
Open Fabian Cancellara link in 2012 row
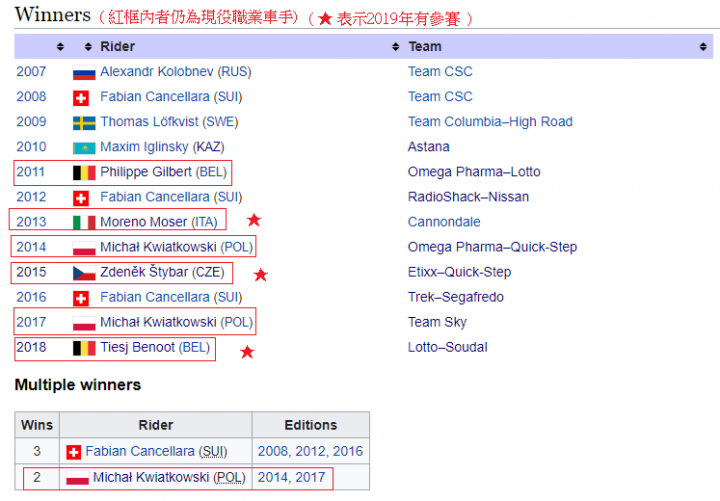(x=155, y=197)
